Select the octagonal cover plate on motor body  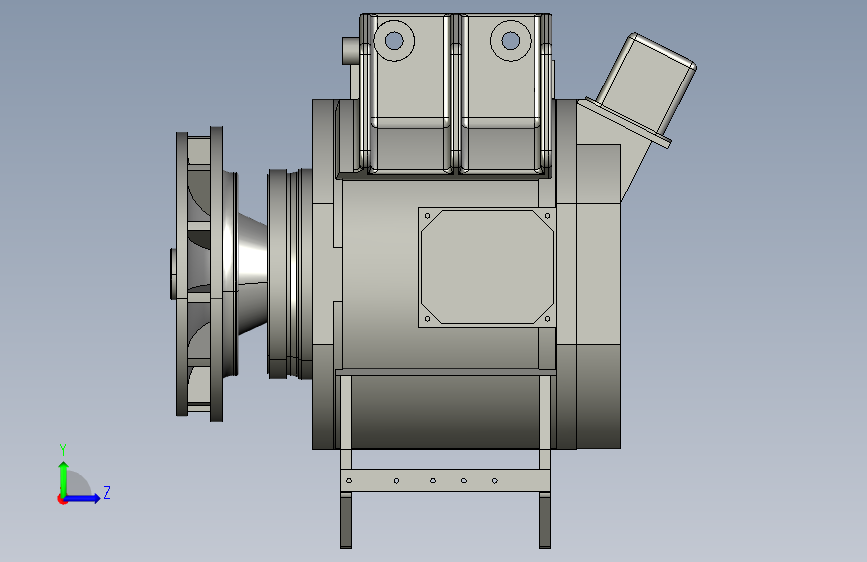pyautogui.click(x=487, y=267)
